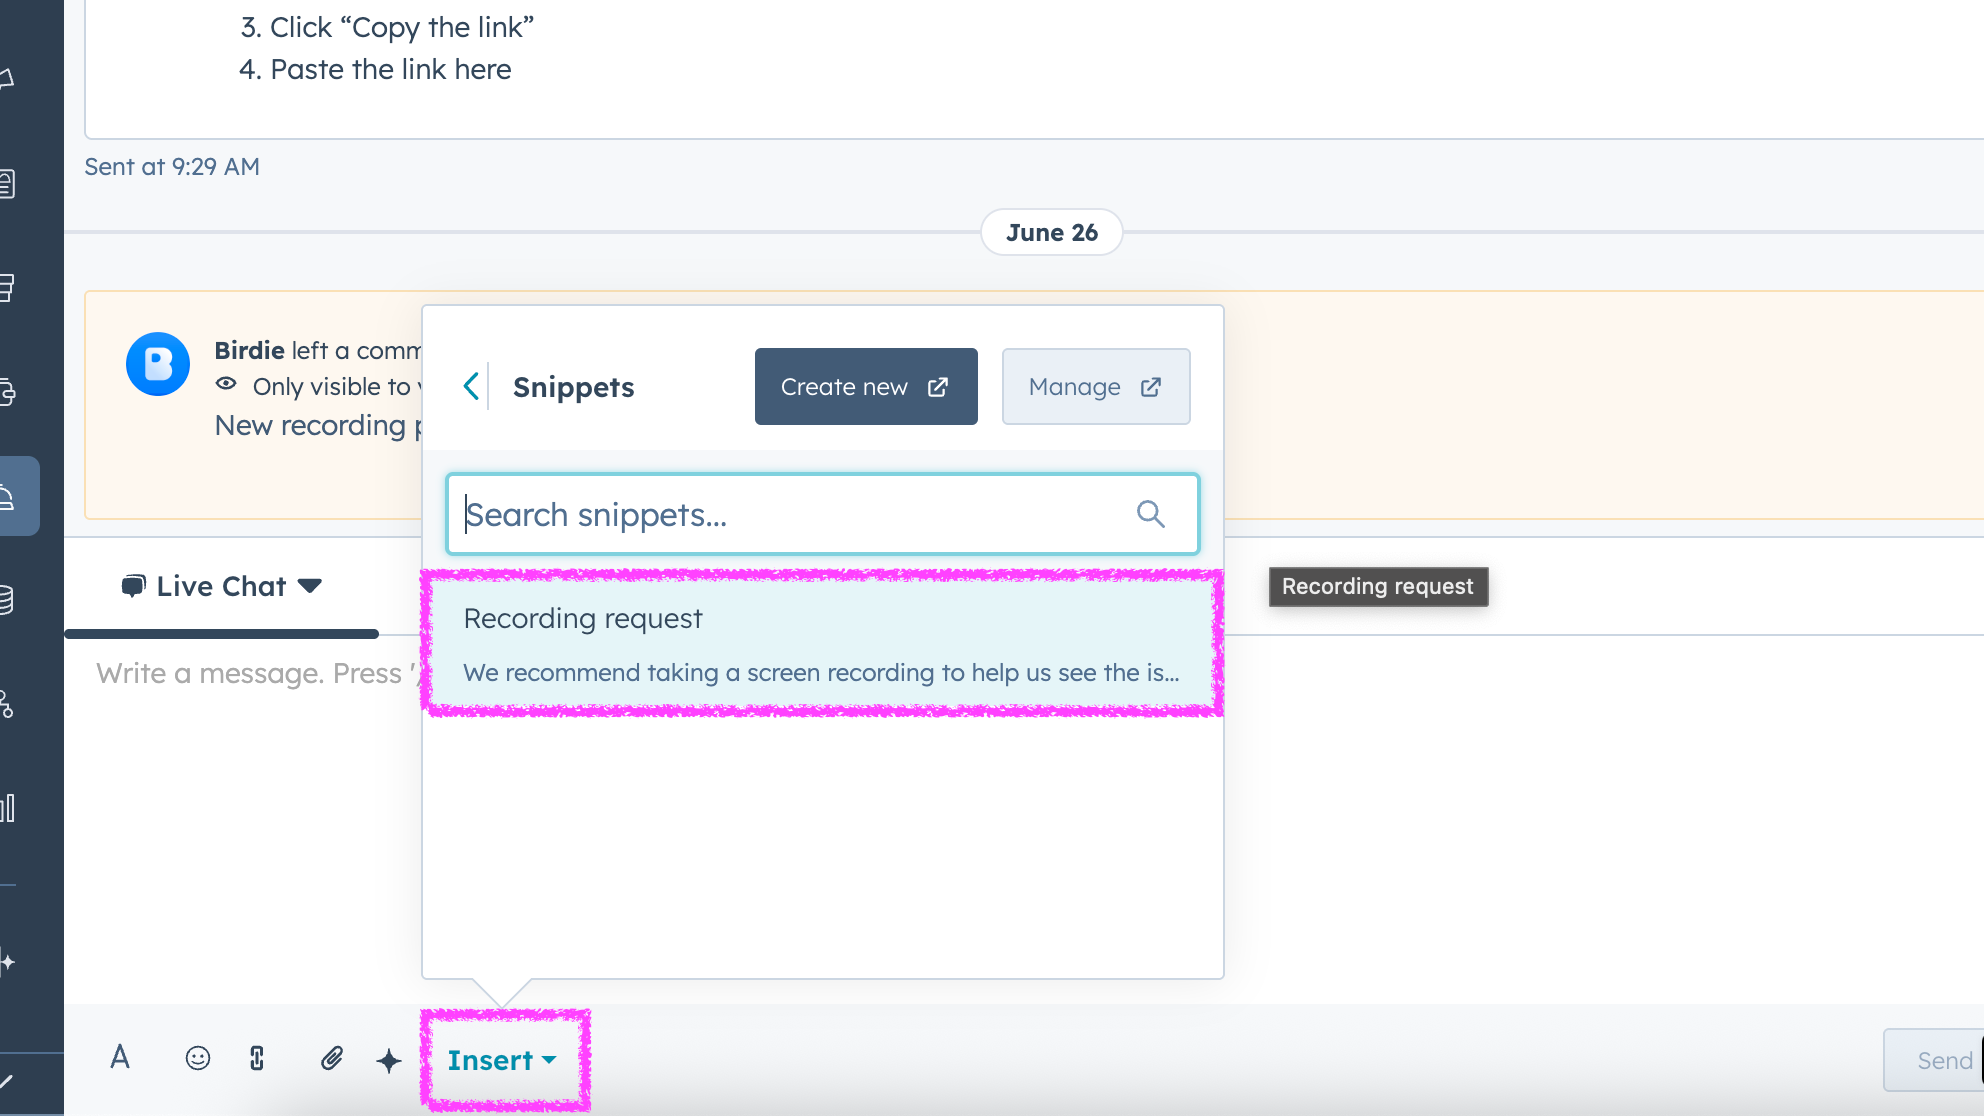Click the Birdie avatar
The width and height of the screenshot is (1984, 1116).
coord(158,364)
